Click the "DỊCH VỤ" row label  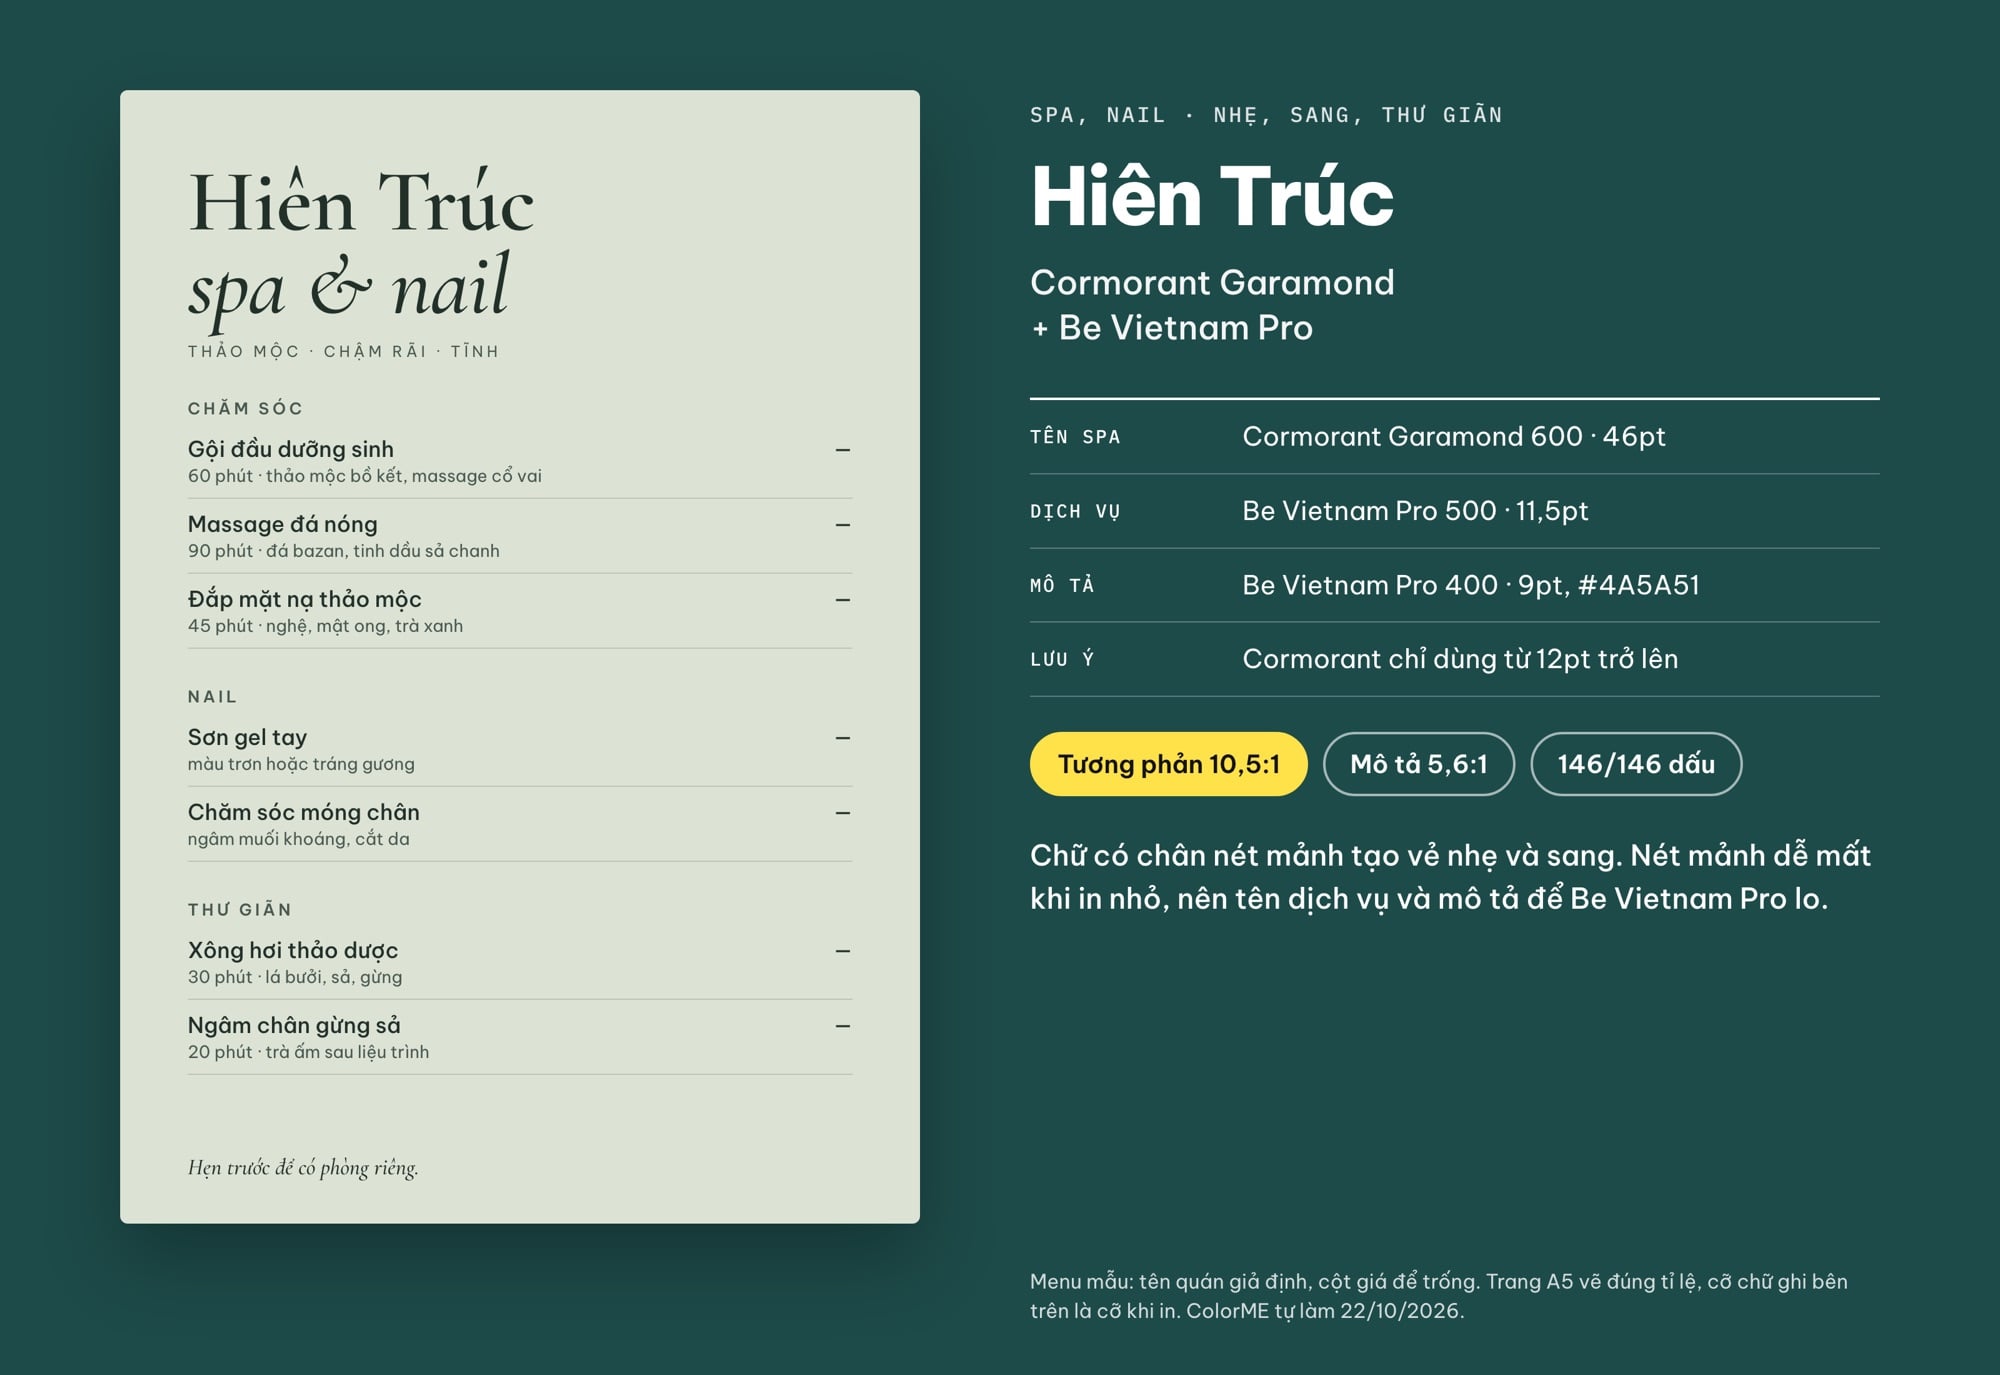coord(1075,511)
